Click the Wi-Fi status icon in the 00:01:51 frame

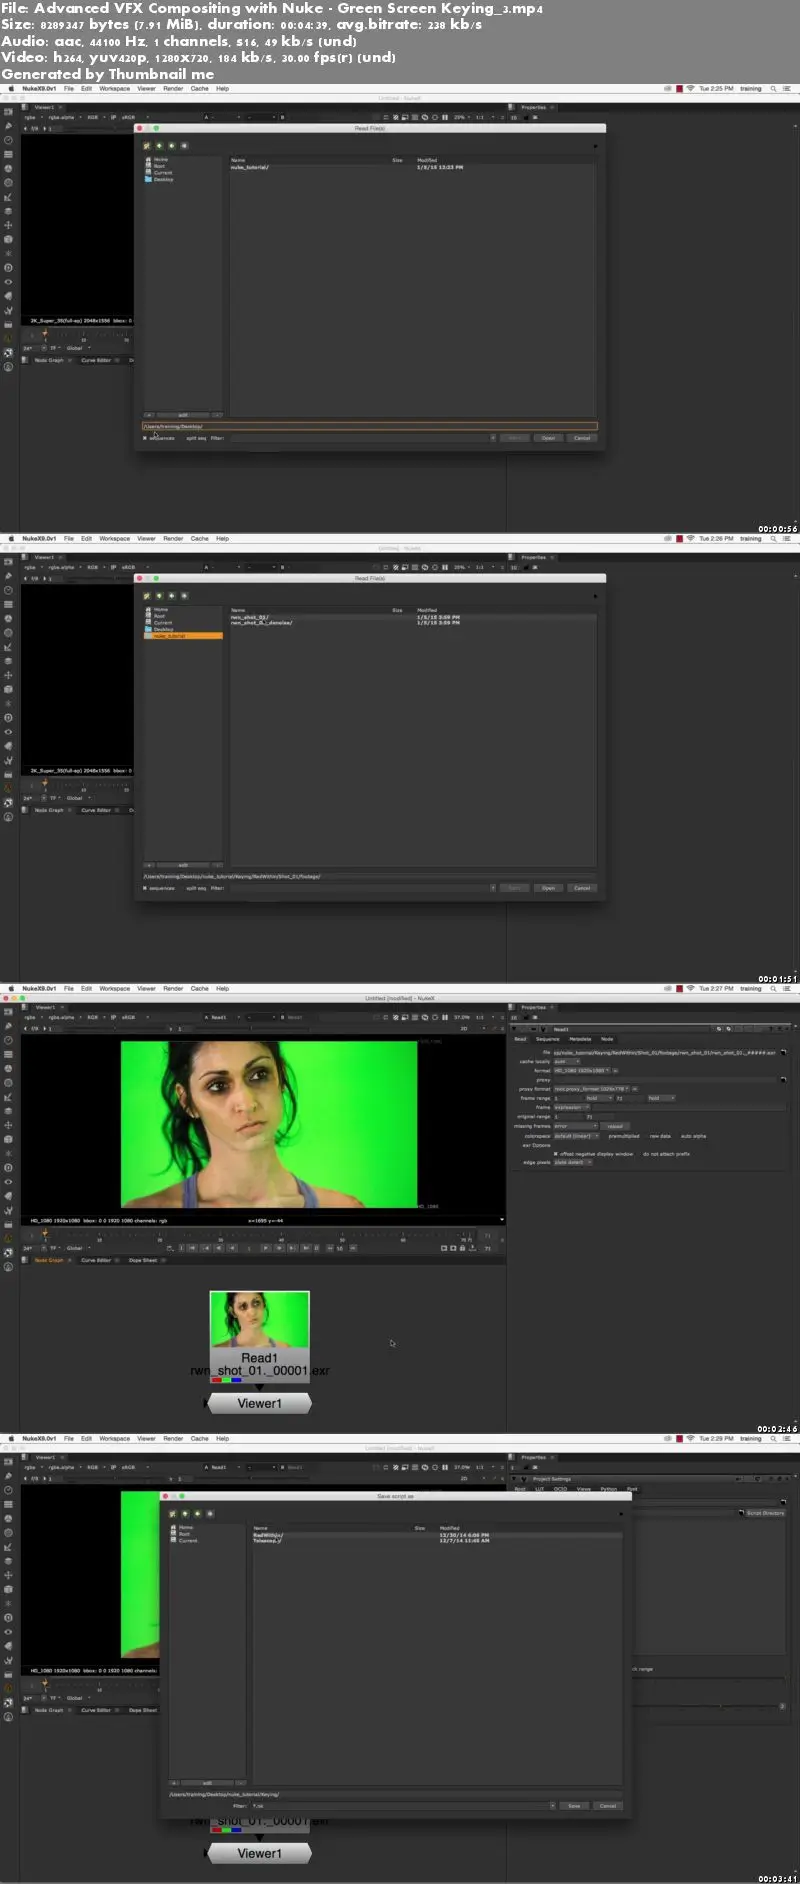click(x=690, y=538)
